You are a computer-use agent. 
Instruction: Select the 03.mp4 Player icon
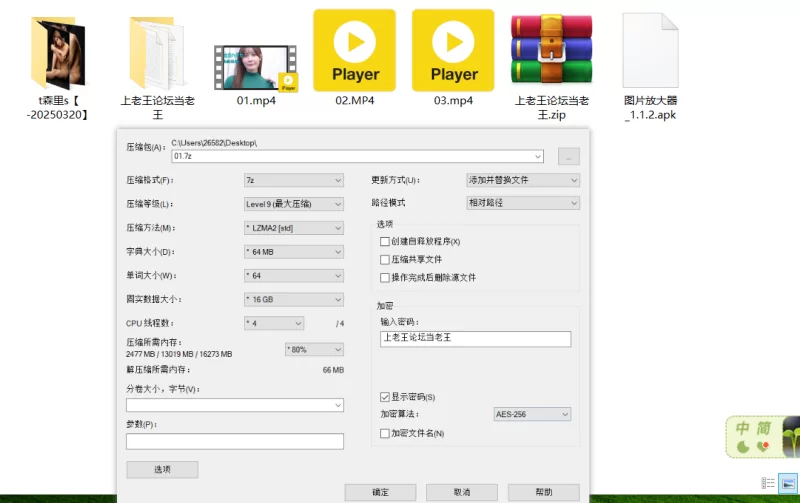click(x=453, y=50)
